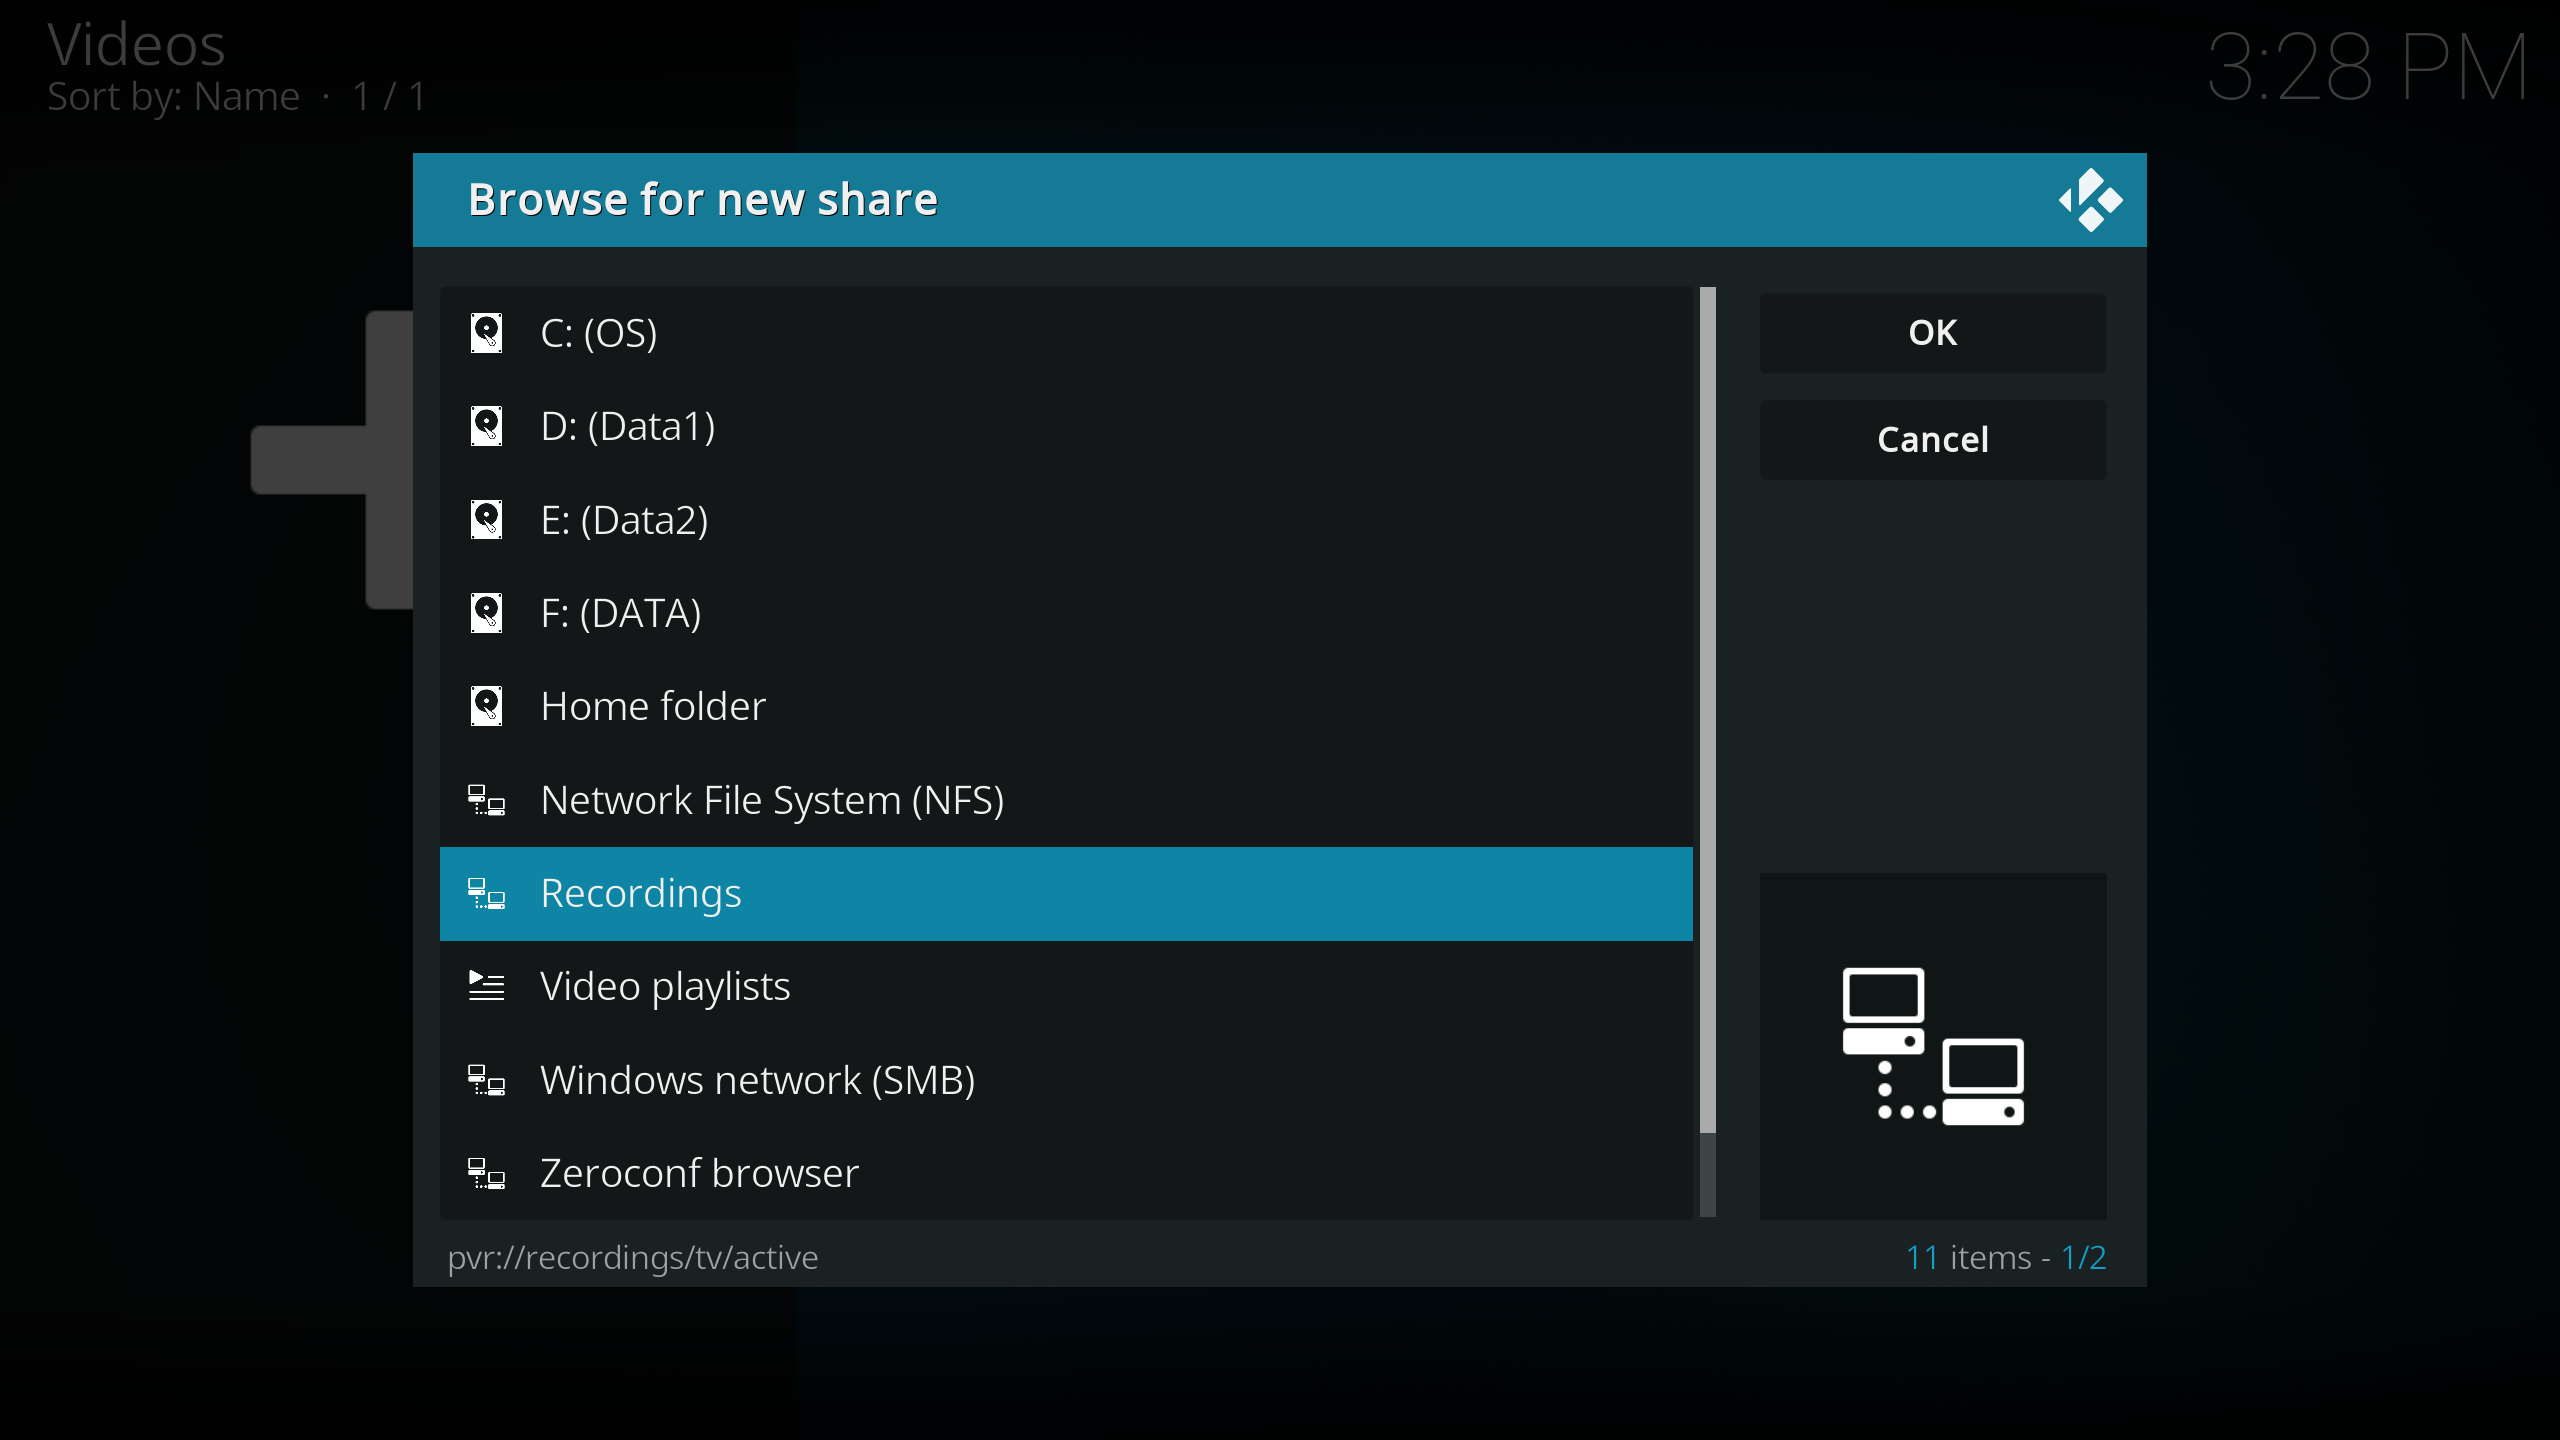Click the drive icon beside Home folder
This screenshot has width=2560, height=1440.
(487, 706)
